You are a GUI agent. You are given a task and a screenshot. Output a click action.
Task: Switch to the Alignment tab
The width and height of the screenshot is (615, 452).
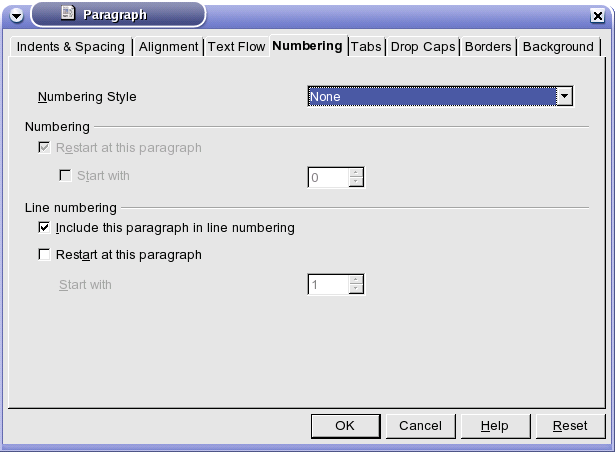168,47
